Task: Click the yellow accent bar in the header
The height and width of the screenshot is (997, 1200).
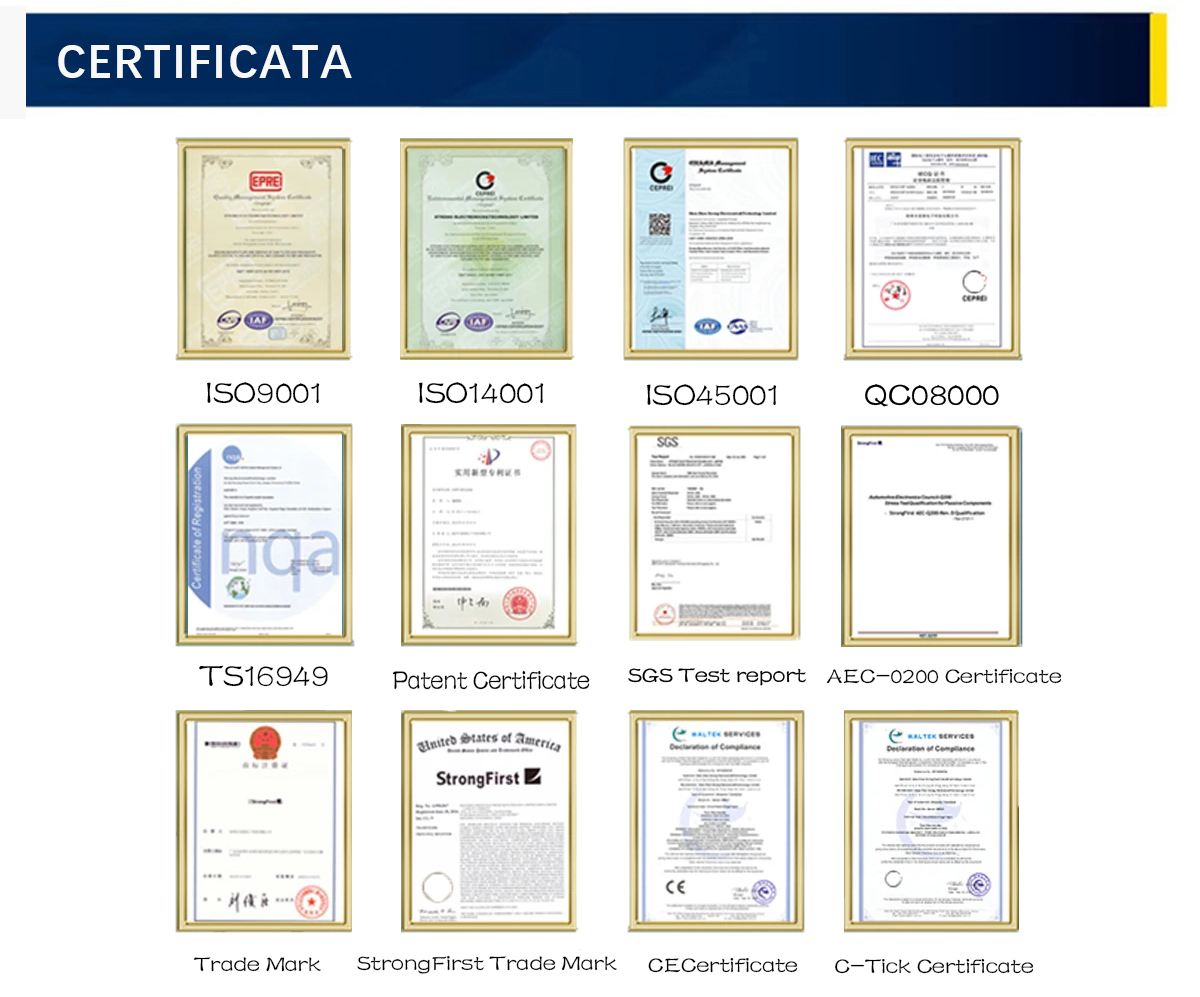Action: click(1158, 62)
